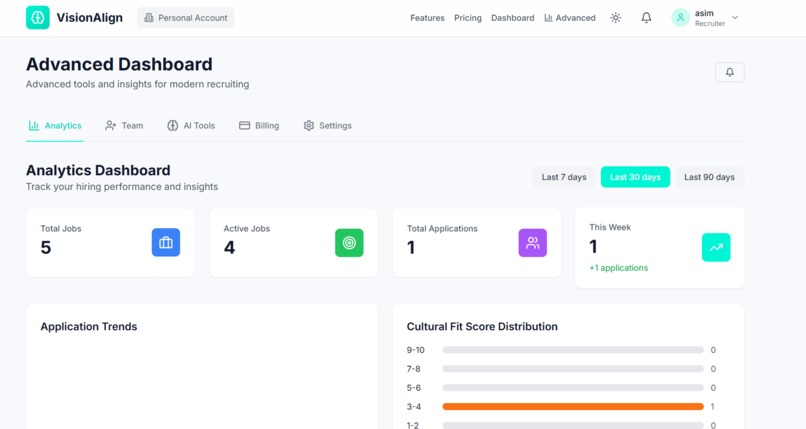Click the bar chart icon in Analytics tab

coord(34,125)
